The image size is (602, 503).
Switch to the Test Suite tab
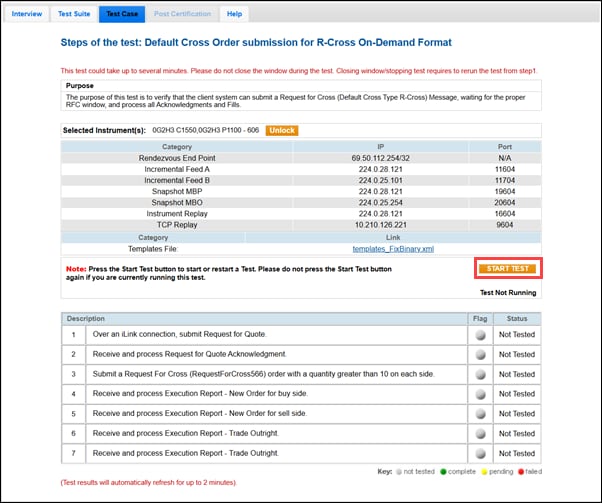(x=75, y=14)
